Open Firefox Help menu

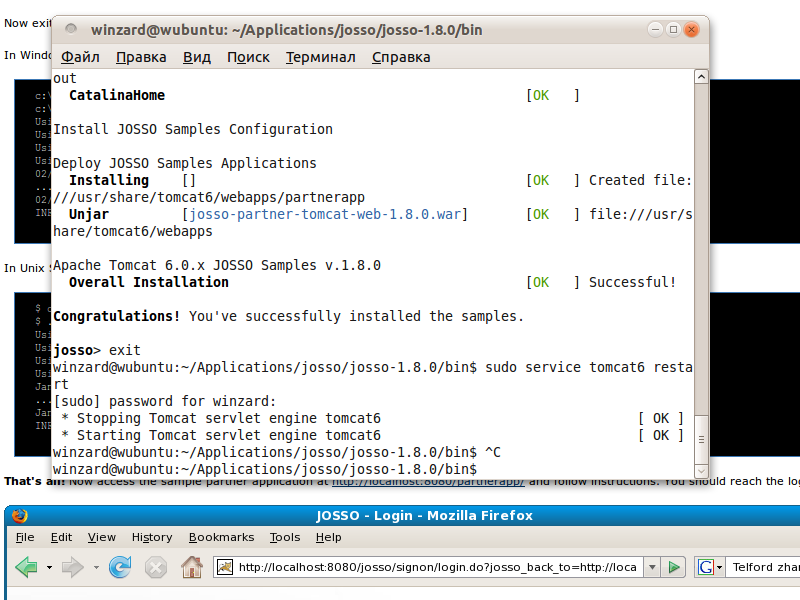click(x=328, y=537)
